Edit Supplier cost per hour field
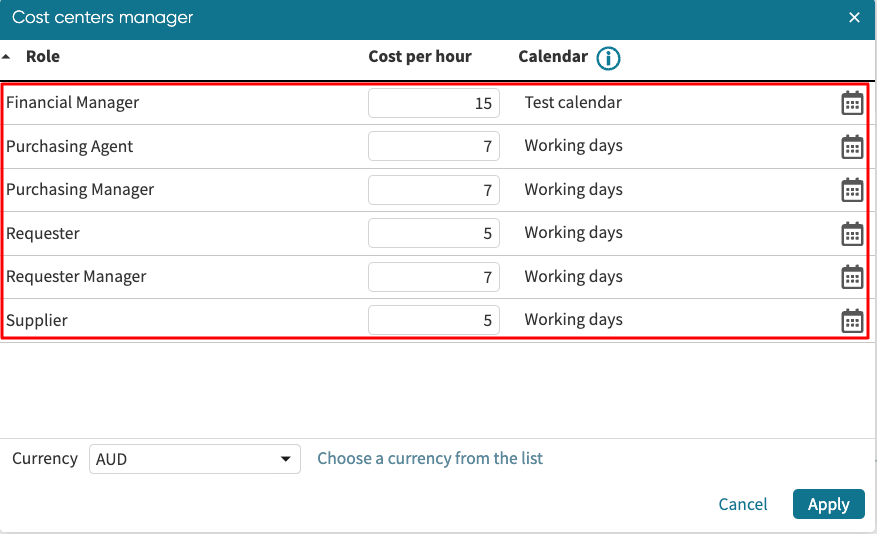The height and width of the screenshot is (534, 877). tap(434, 321)
